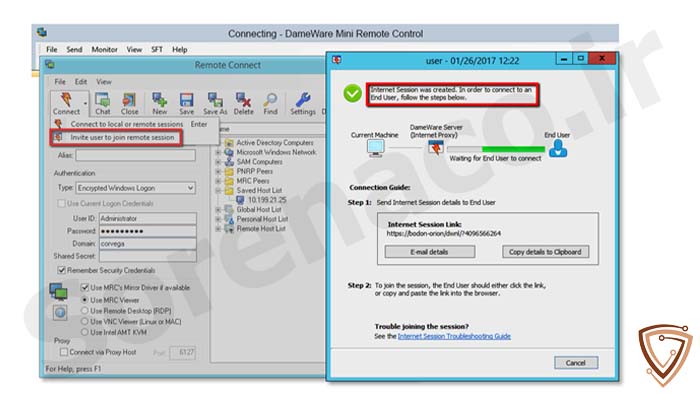The image size is (700, 394).
Task: Click the New host toolbar icon
Action: tap(159, 99)
